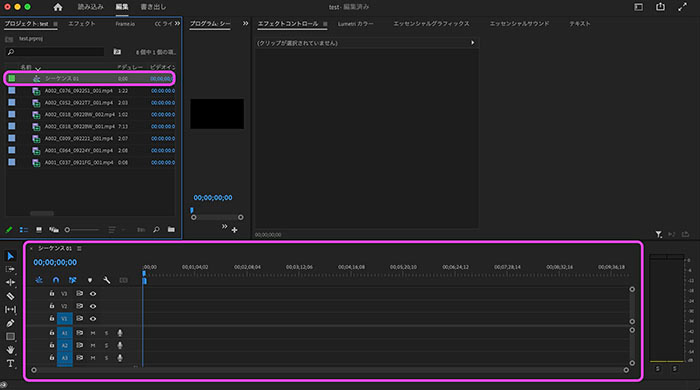
Task: Open Effect Controls panel menu
Action: [325, 24]
